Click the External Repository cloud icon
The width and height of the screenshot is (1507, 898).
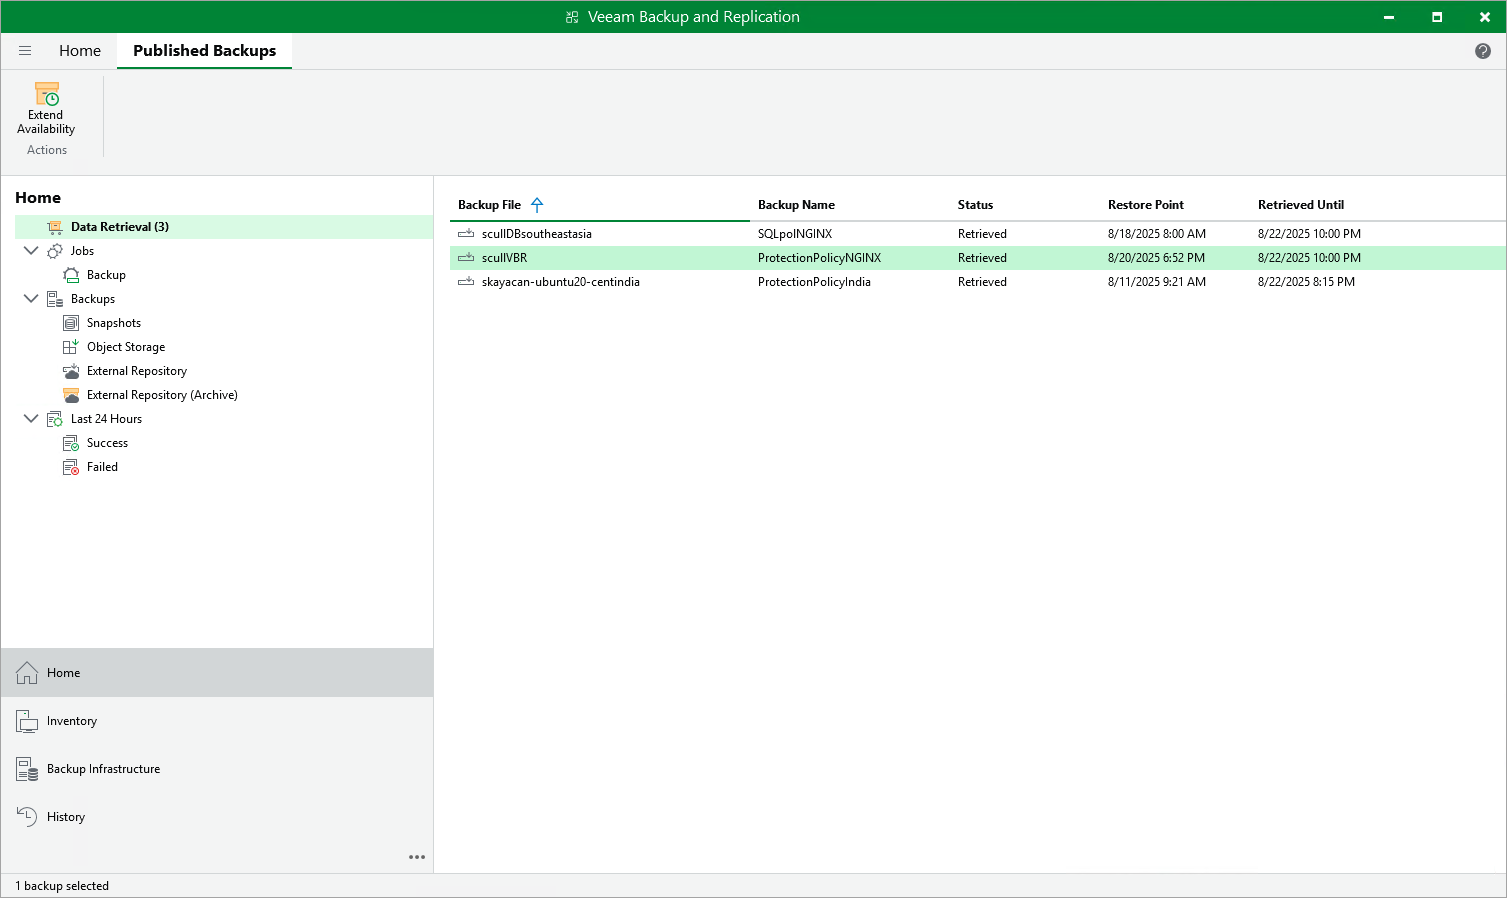[71, 371]
